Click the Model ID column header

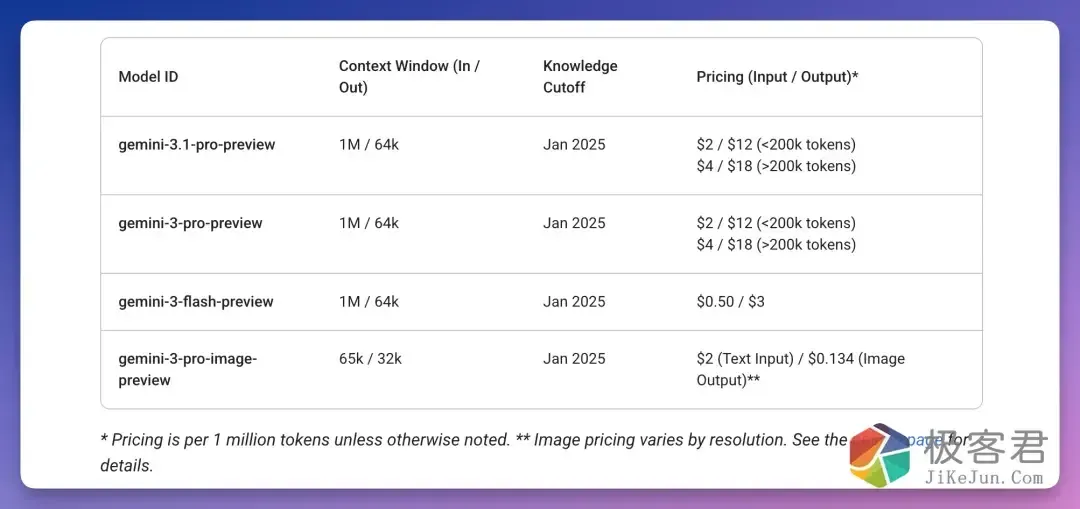pos(148,77)
